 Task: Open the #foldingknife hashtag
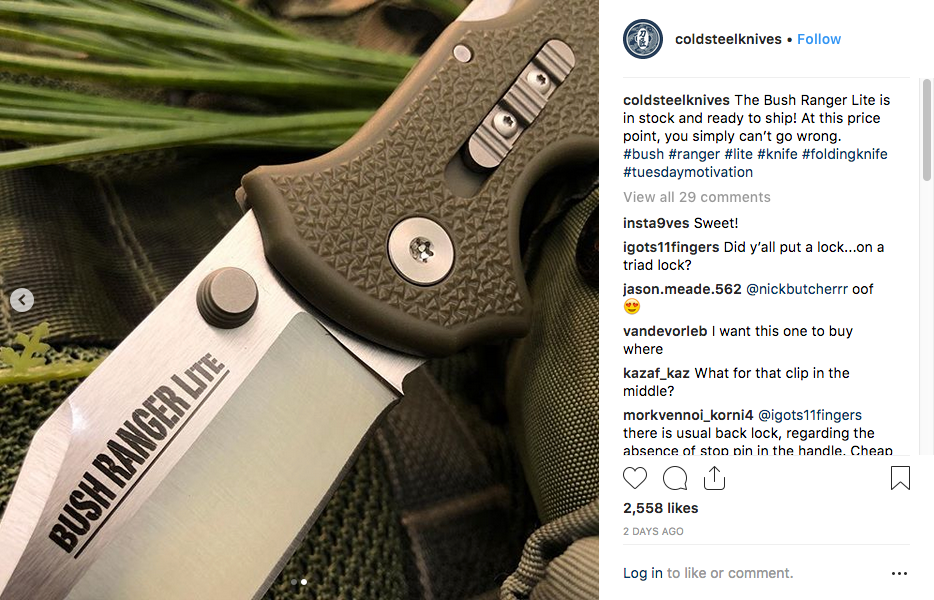(x=844, y=154)
